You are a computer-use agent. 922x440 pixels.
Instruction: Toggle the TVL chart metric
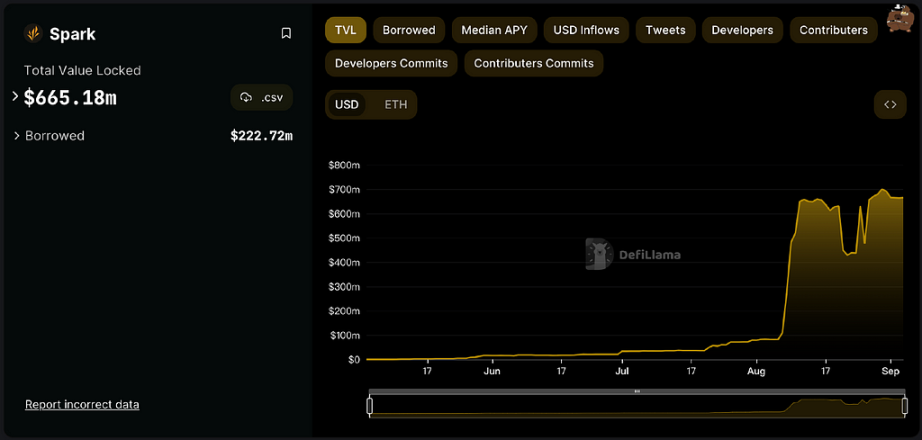346,30
